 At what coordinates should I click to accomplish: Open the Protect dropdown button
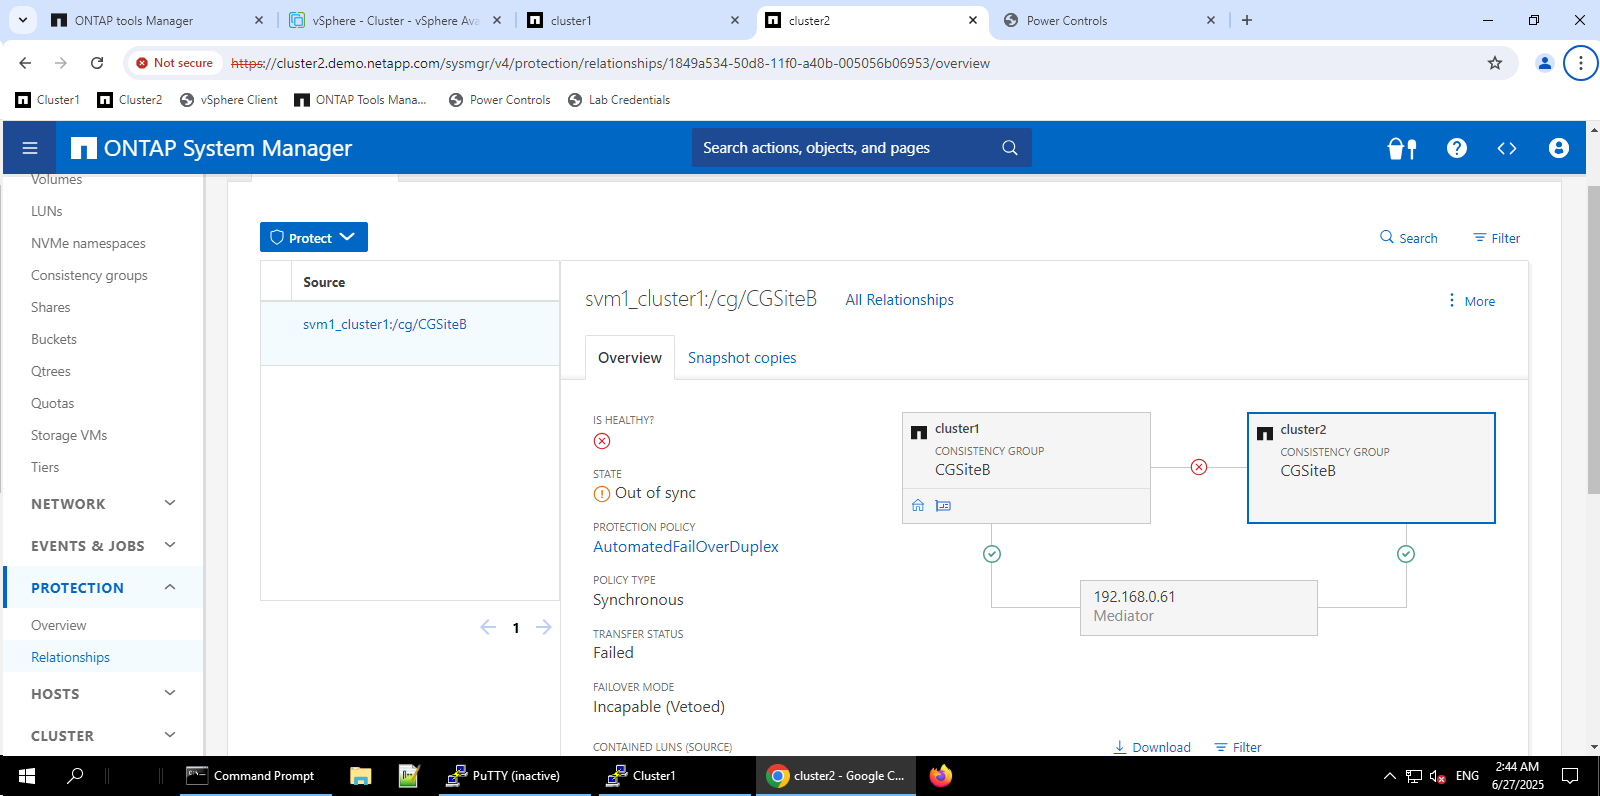coord(313,237)
